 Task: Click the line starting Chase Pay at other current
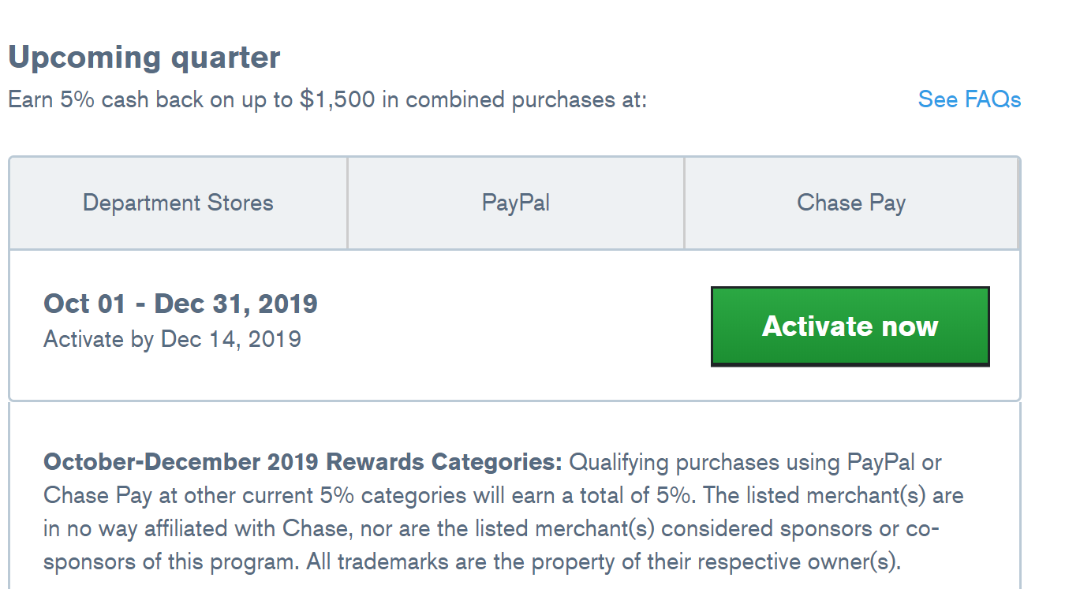[300, 496]
